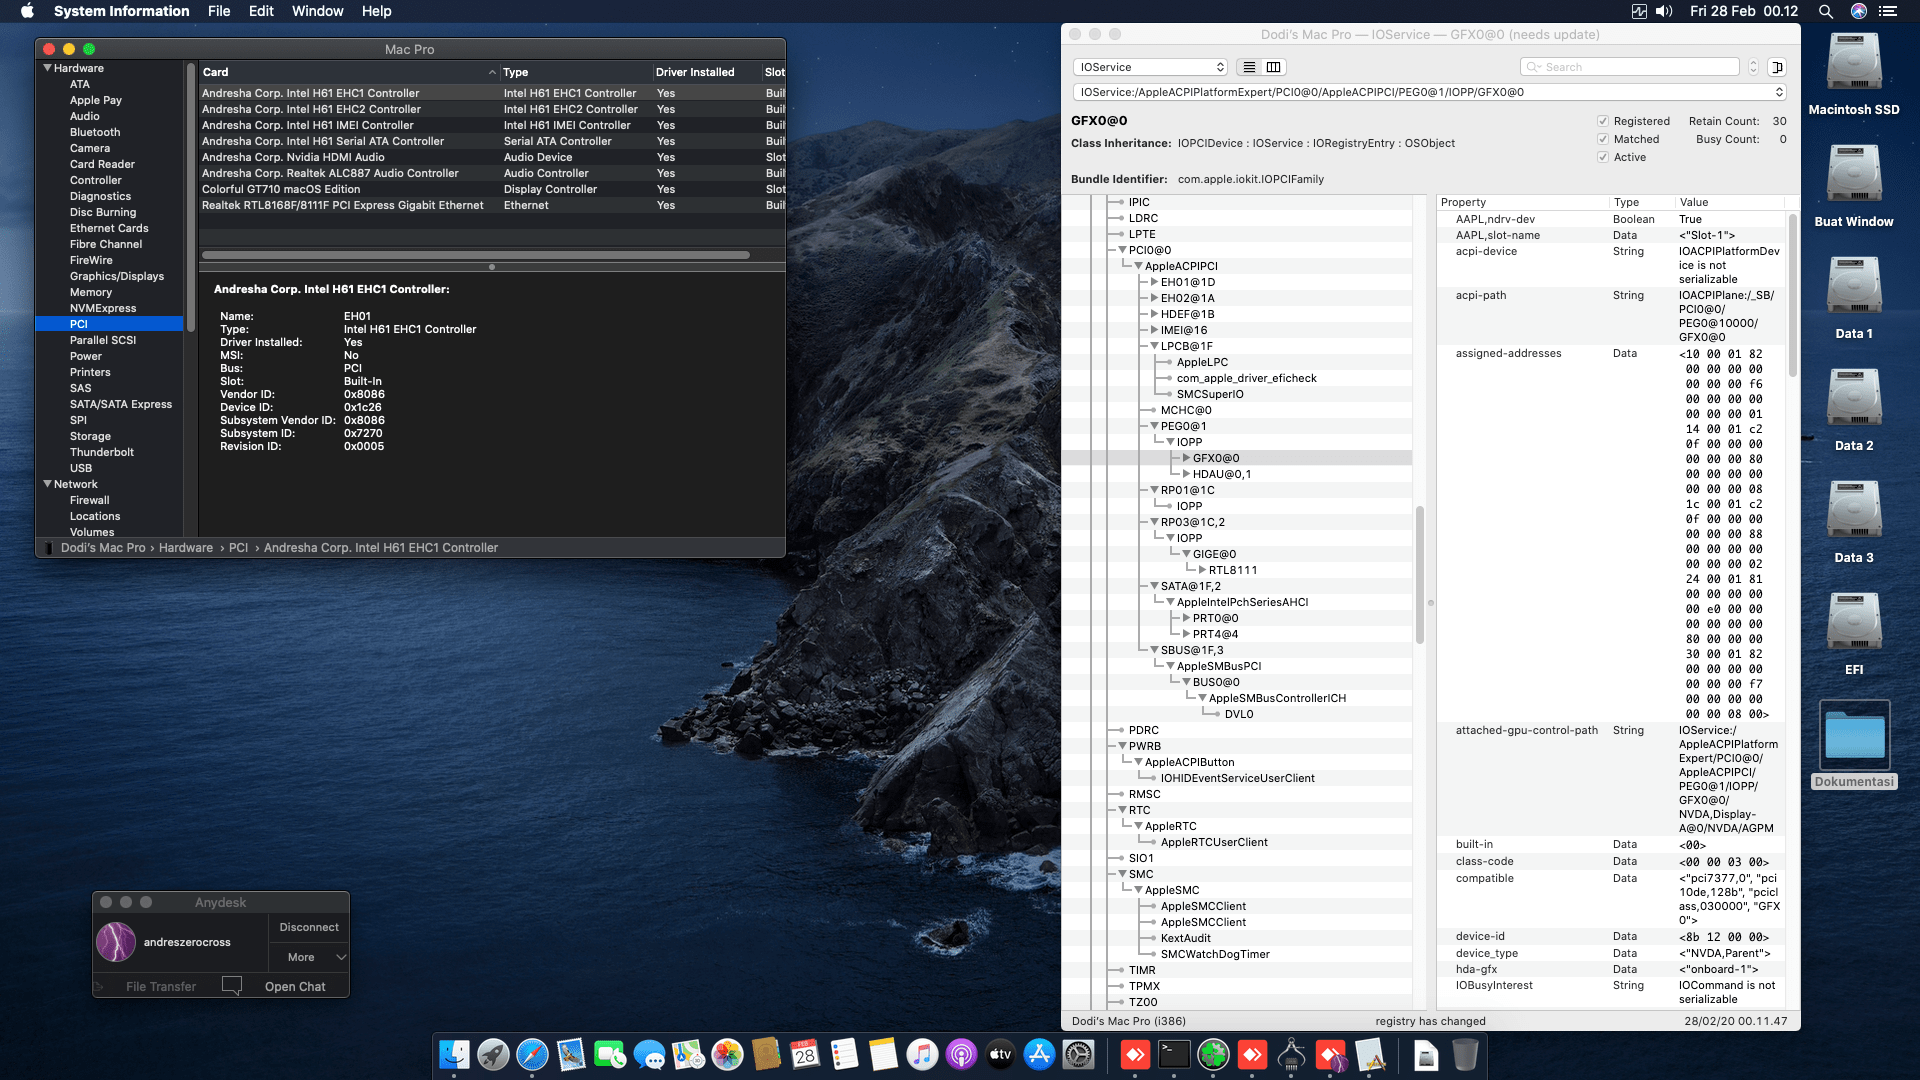Toggle the IORegistryExplorer side panel button
Viewport: 1920px width, 1080px height.
(1777, 67)
